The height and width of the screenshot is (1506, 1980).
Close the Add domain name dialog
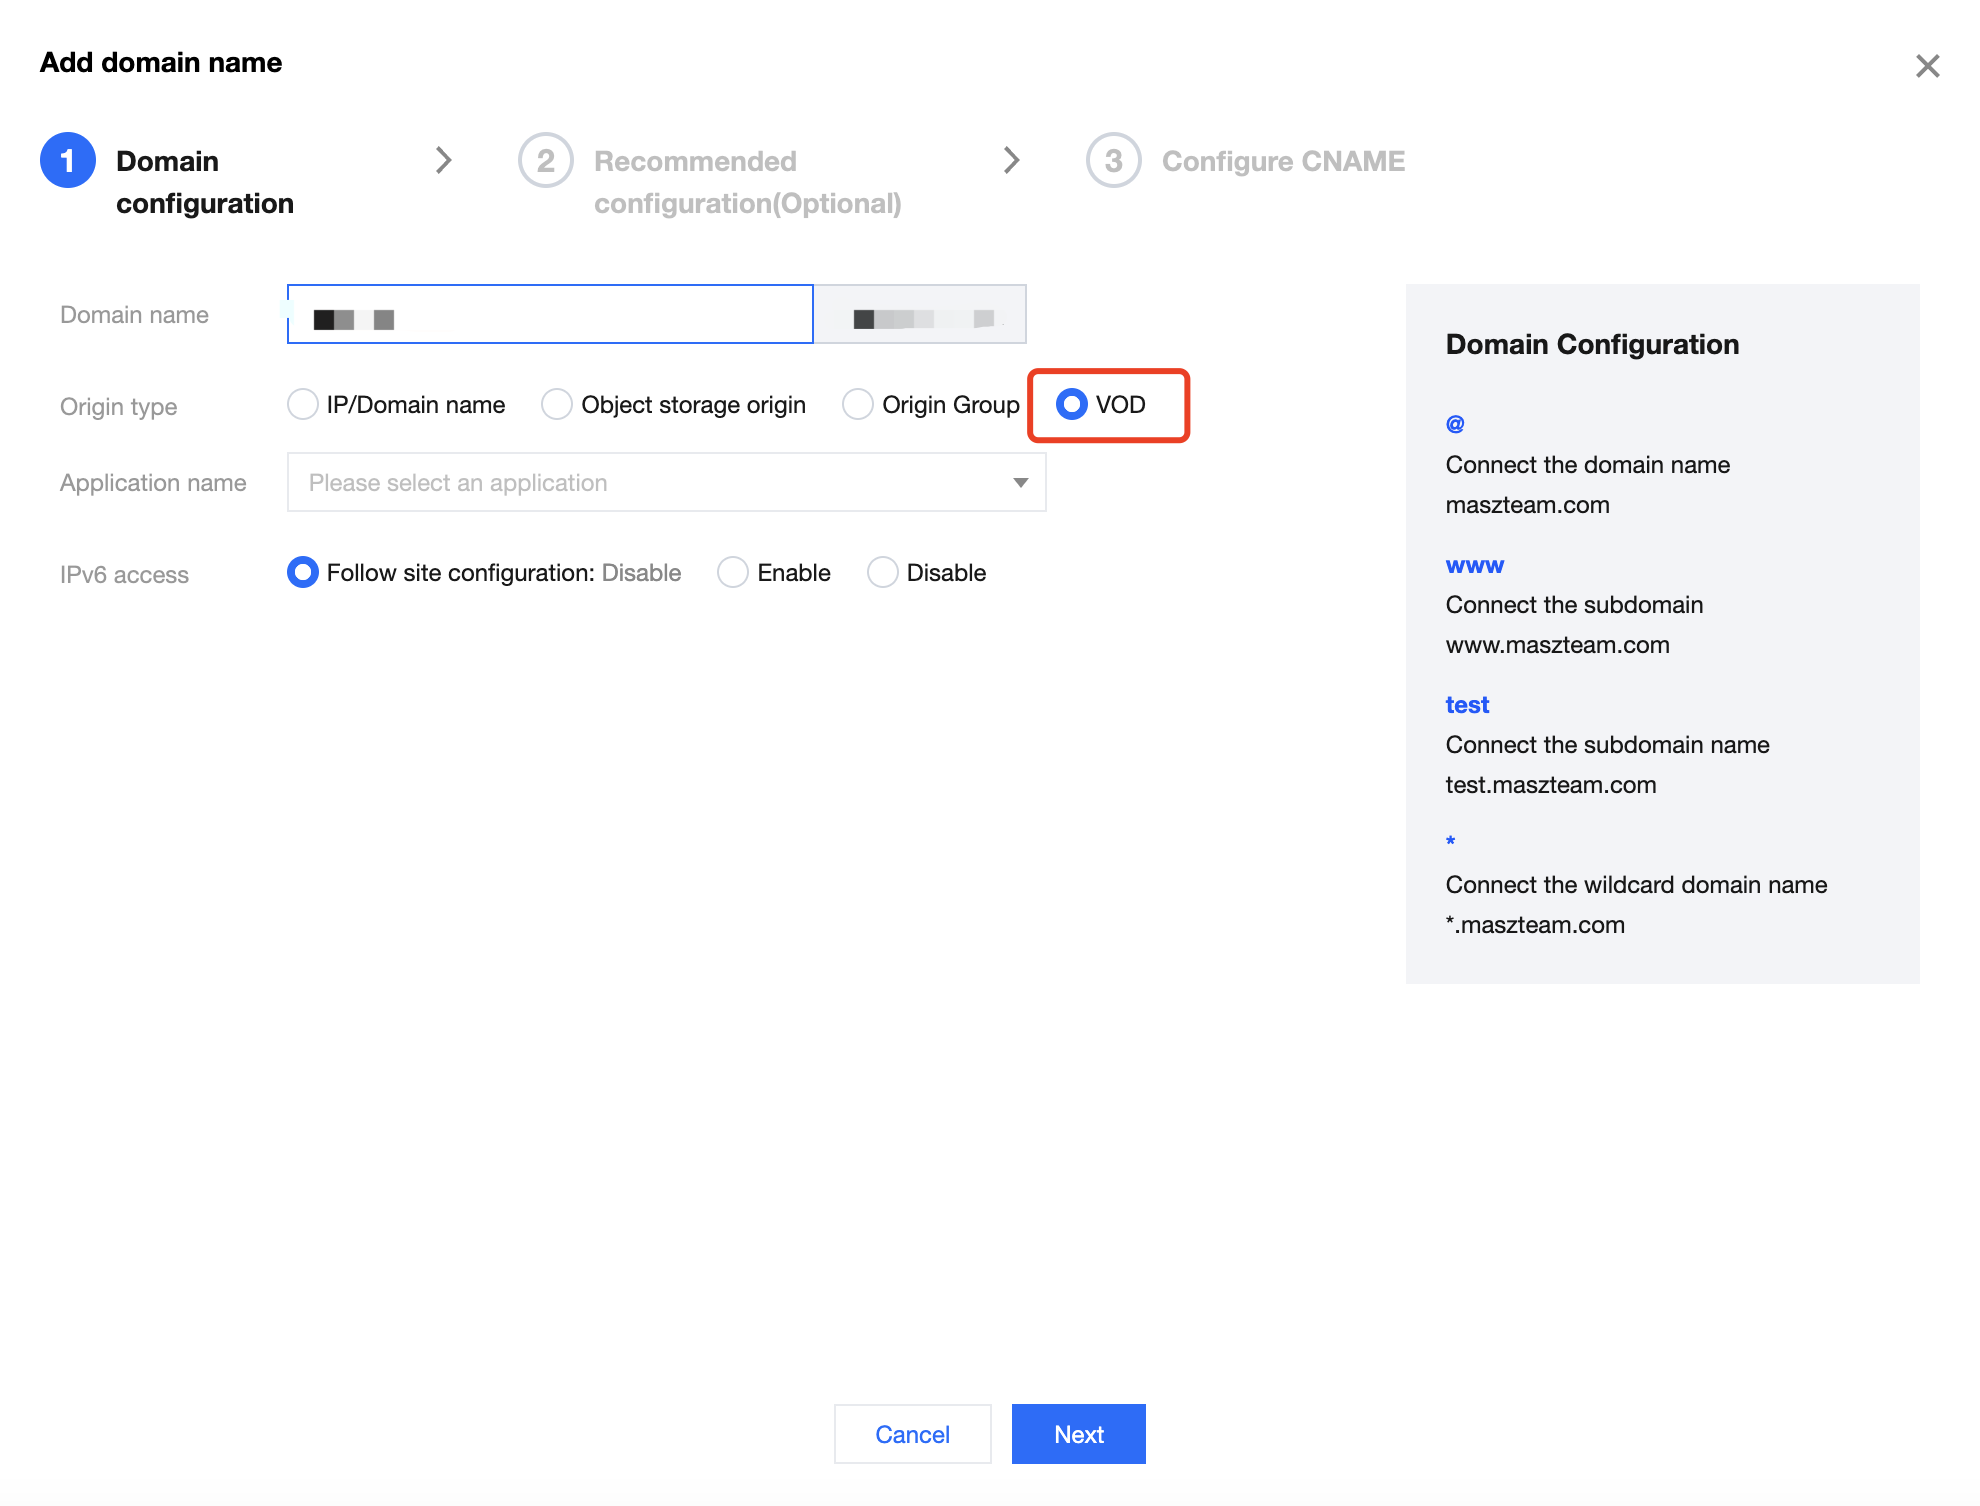click(1927, 66)
